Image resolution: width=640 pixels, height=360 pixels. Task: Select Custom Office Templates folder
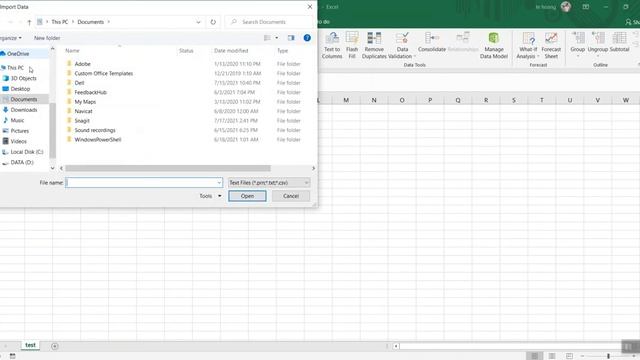pos(104,73)
